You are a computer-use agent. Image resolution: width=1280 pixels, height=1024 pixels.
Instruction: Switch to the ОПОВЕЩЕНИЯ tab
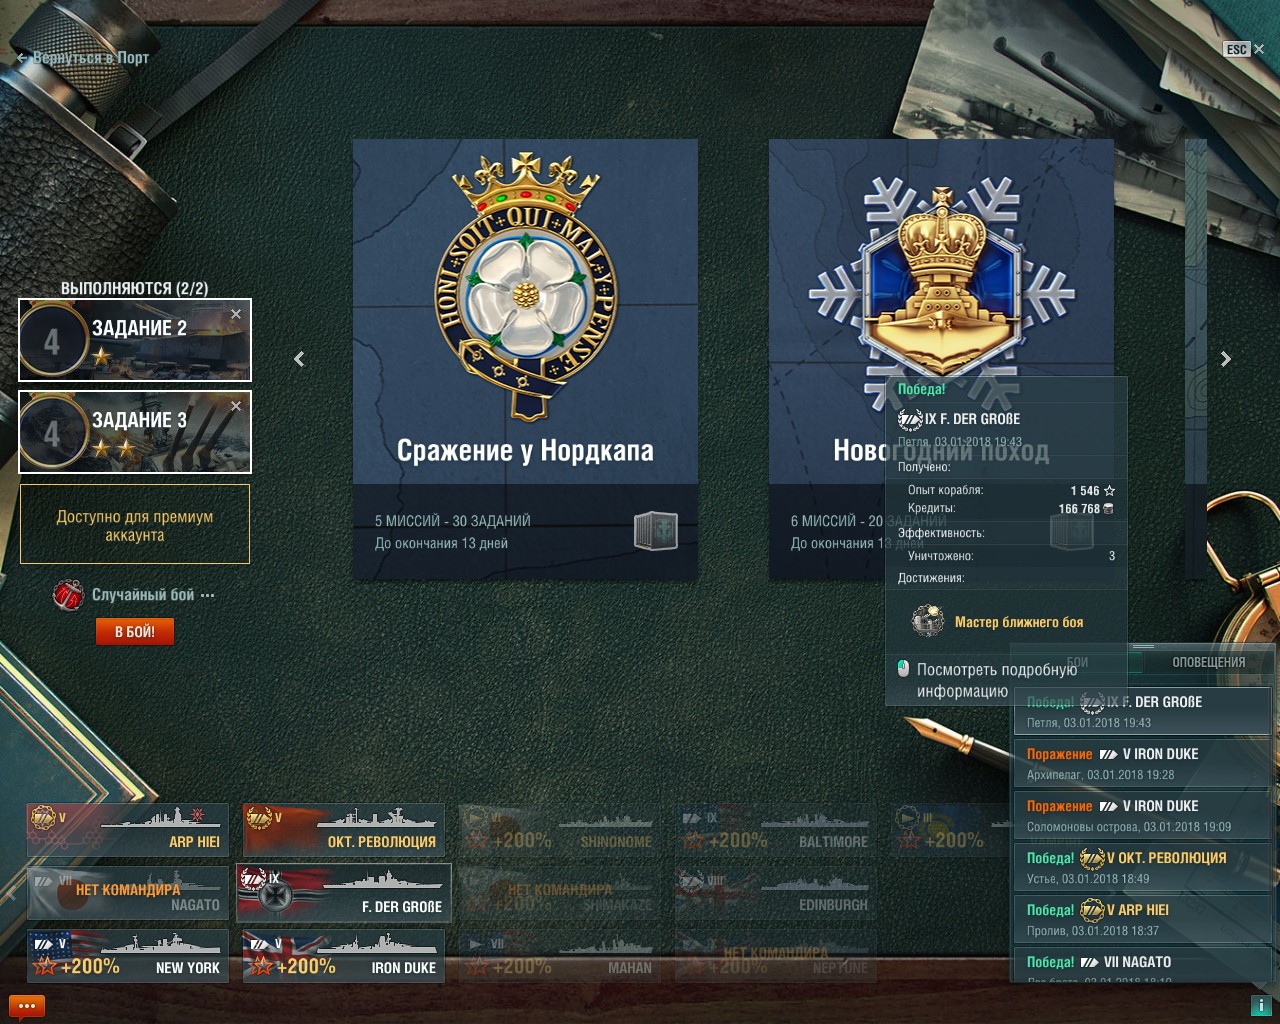point(1208,662)
